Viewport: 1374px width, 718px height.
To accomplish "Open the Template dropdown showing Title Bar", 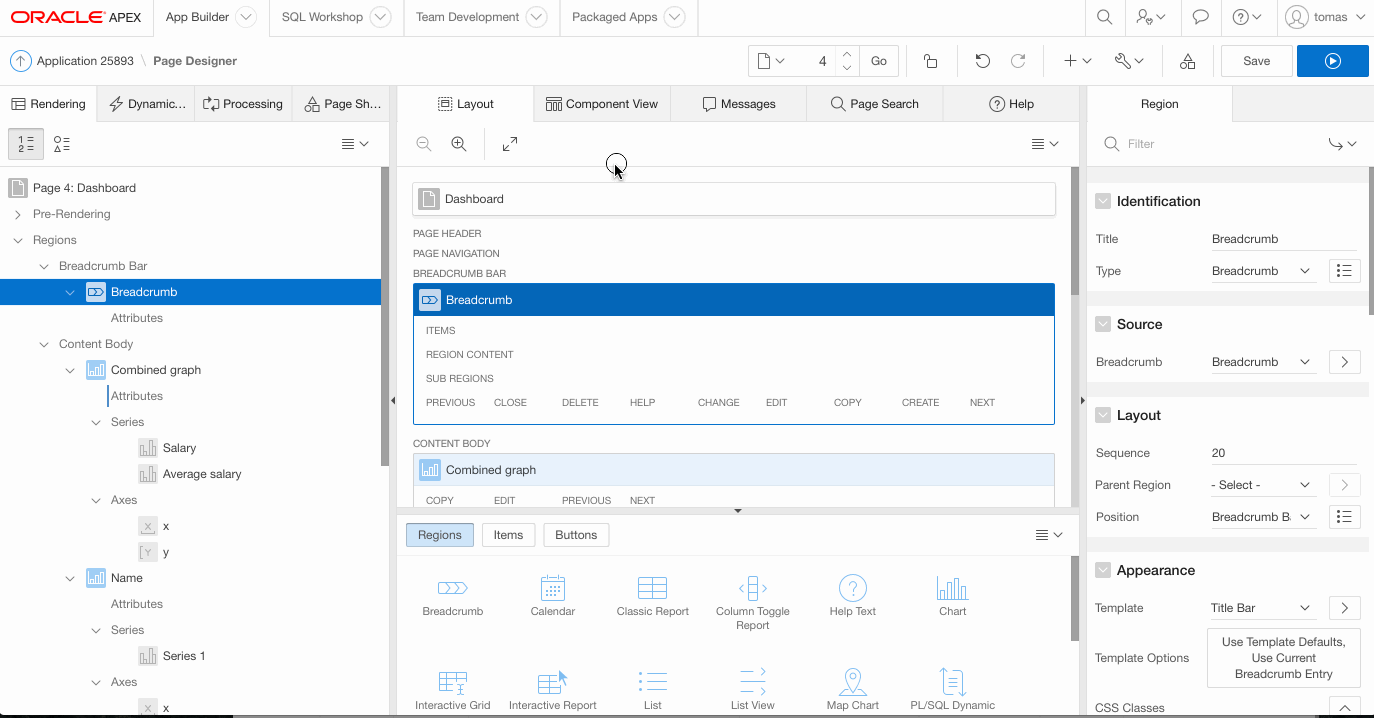I will [1260, 608].
